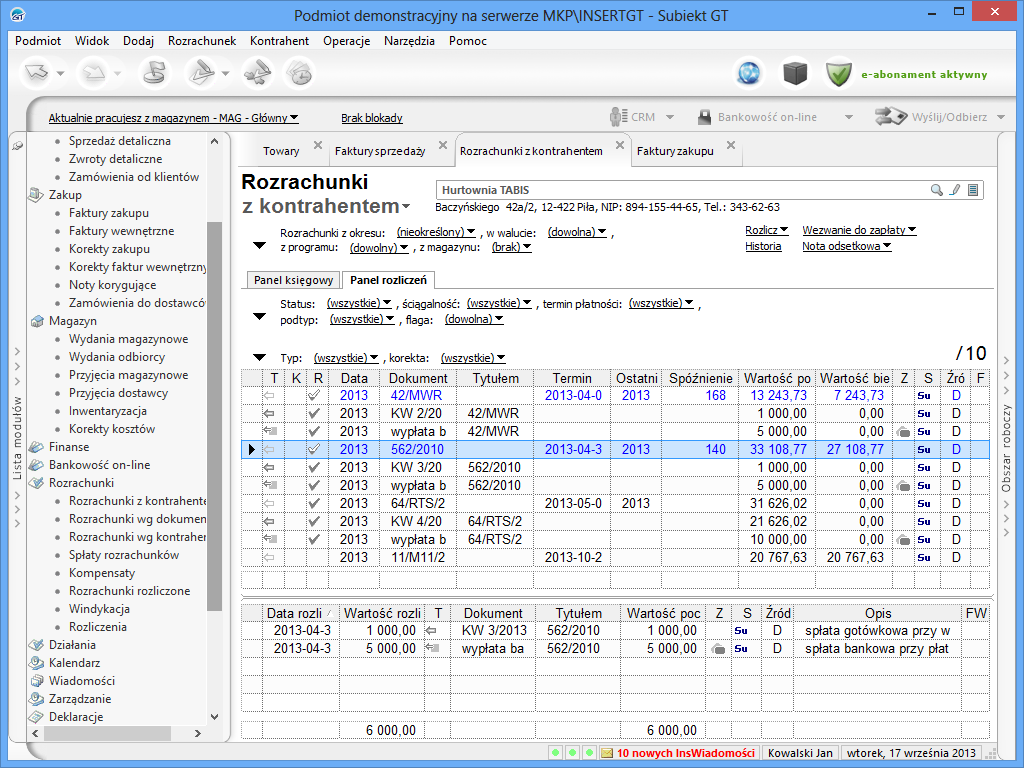The image size is (1024, 768).
Task: Click the globe internet icon in the toolbar
Action: (x=748, y=73)
